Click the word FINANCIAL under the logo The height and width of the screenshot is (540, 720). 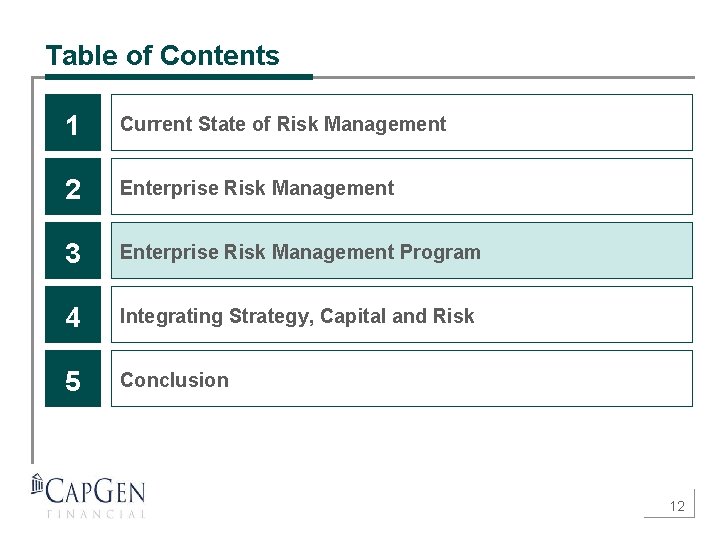point(96,514)
